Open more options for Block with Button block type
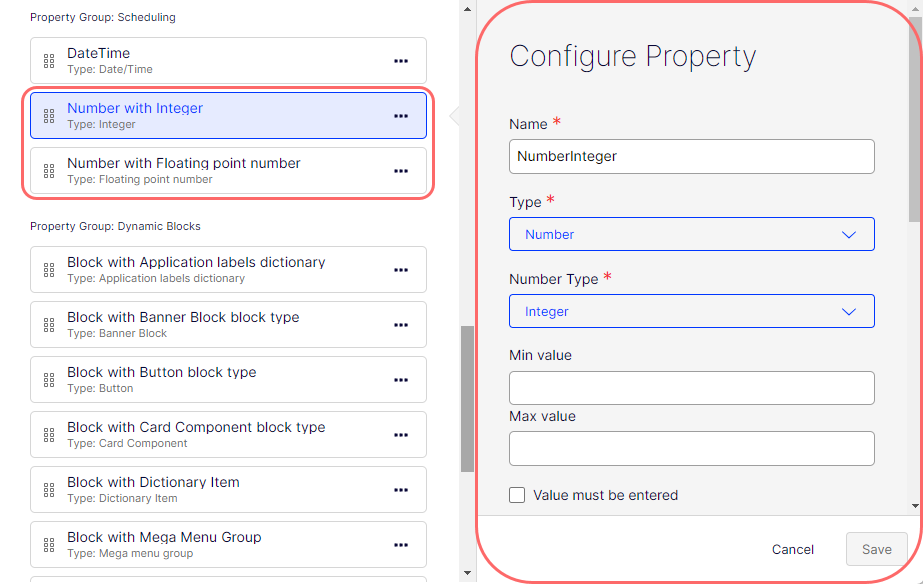Image resolution: width=923 pixels, height=584 pixels. (401, 380)
